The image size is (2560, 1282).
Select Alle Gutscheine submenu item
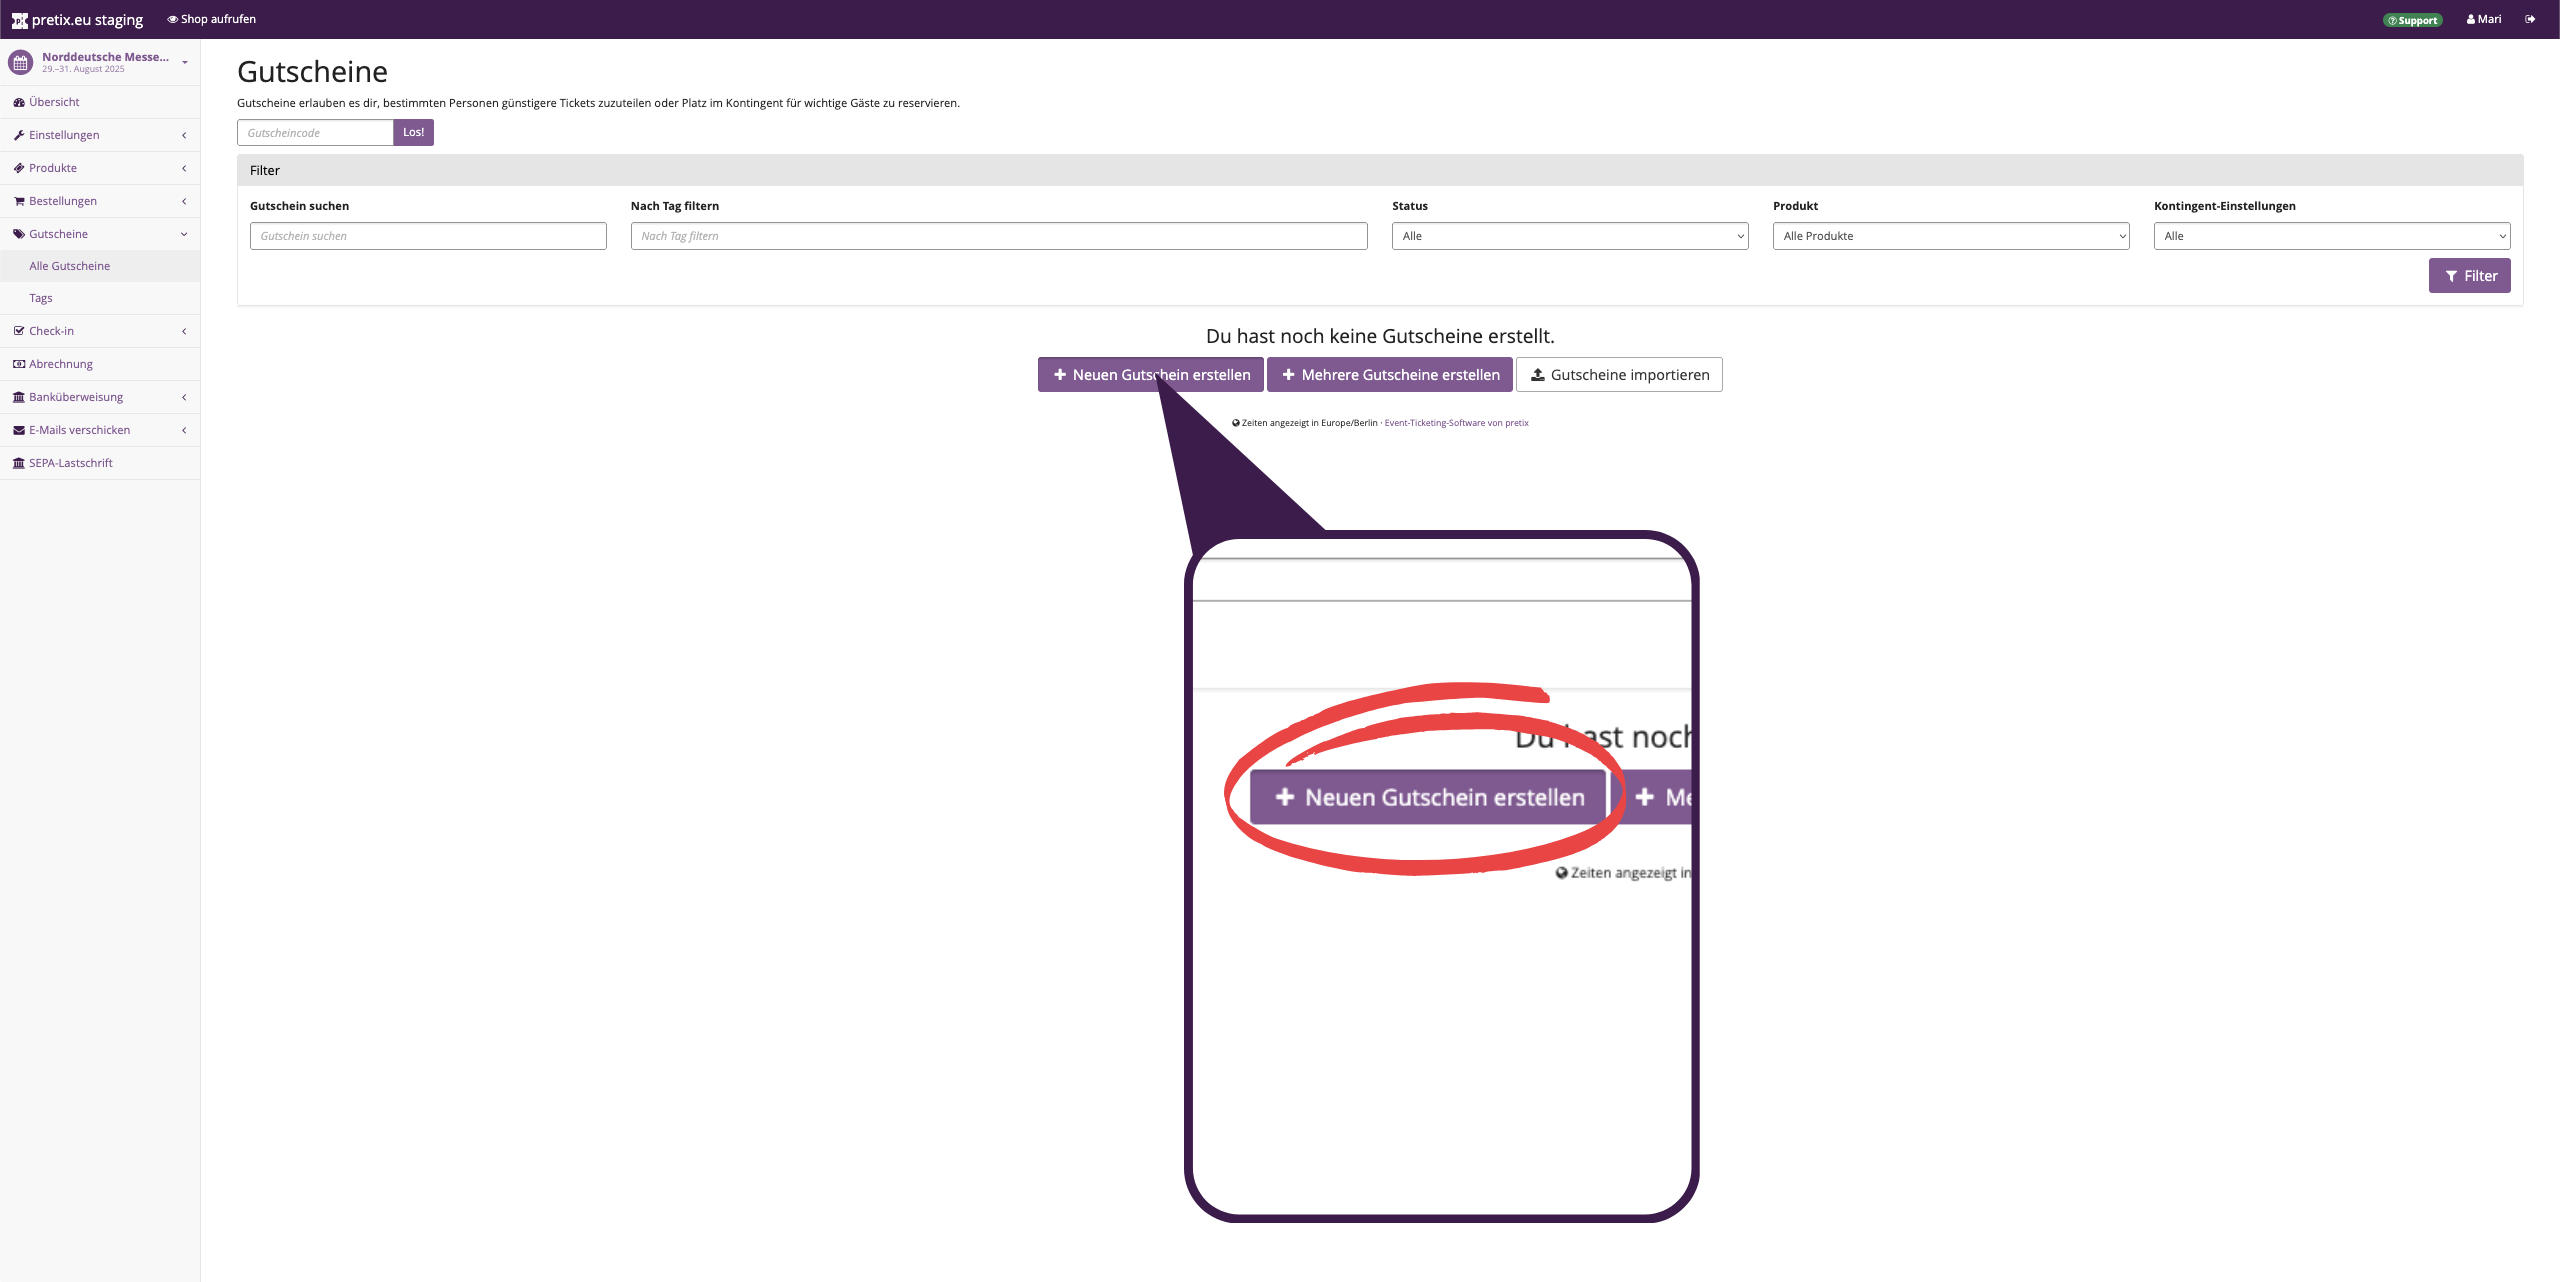(x=70, y=266)
